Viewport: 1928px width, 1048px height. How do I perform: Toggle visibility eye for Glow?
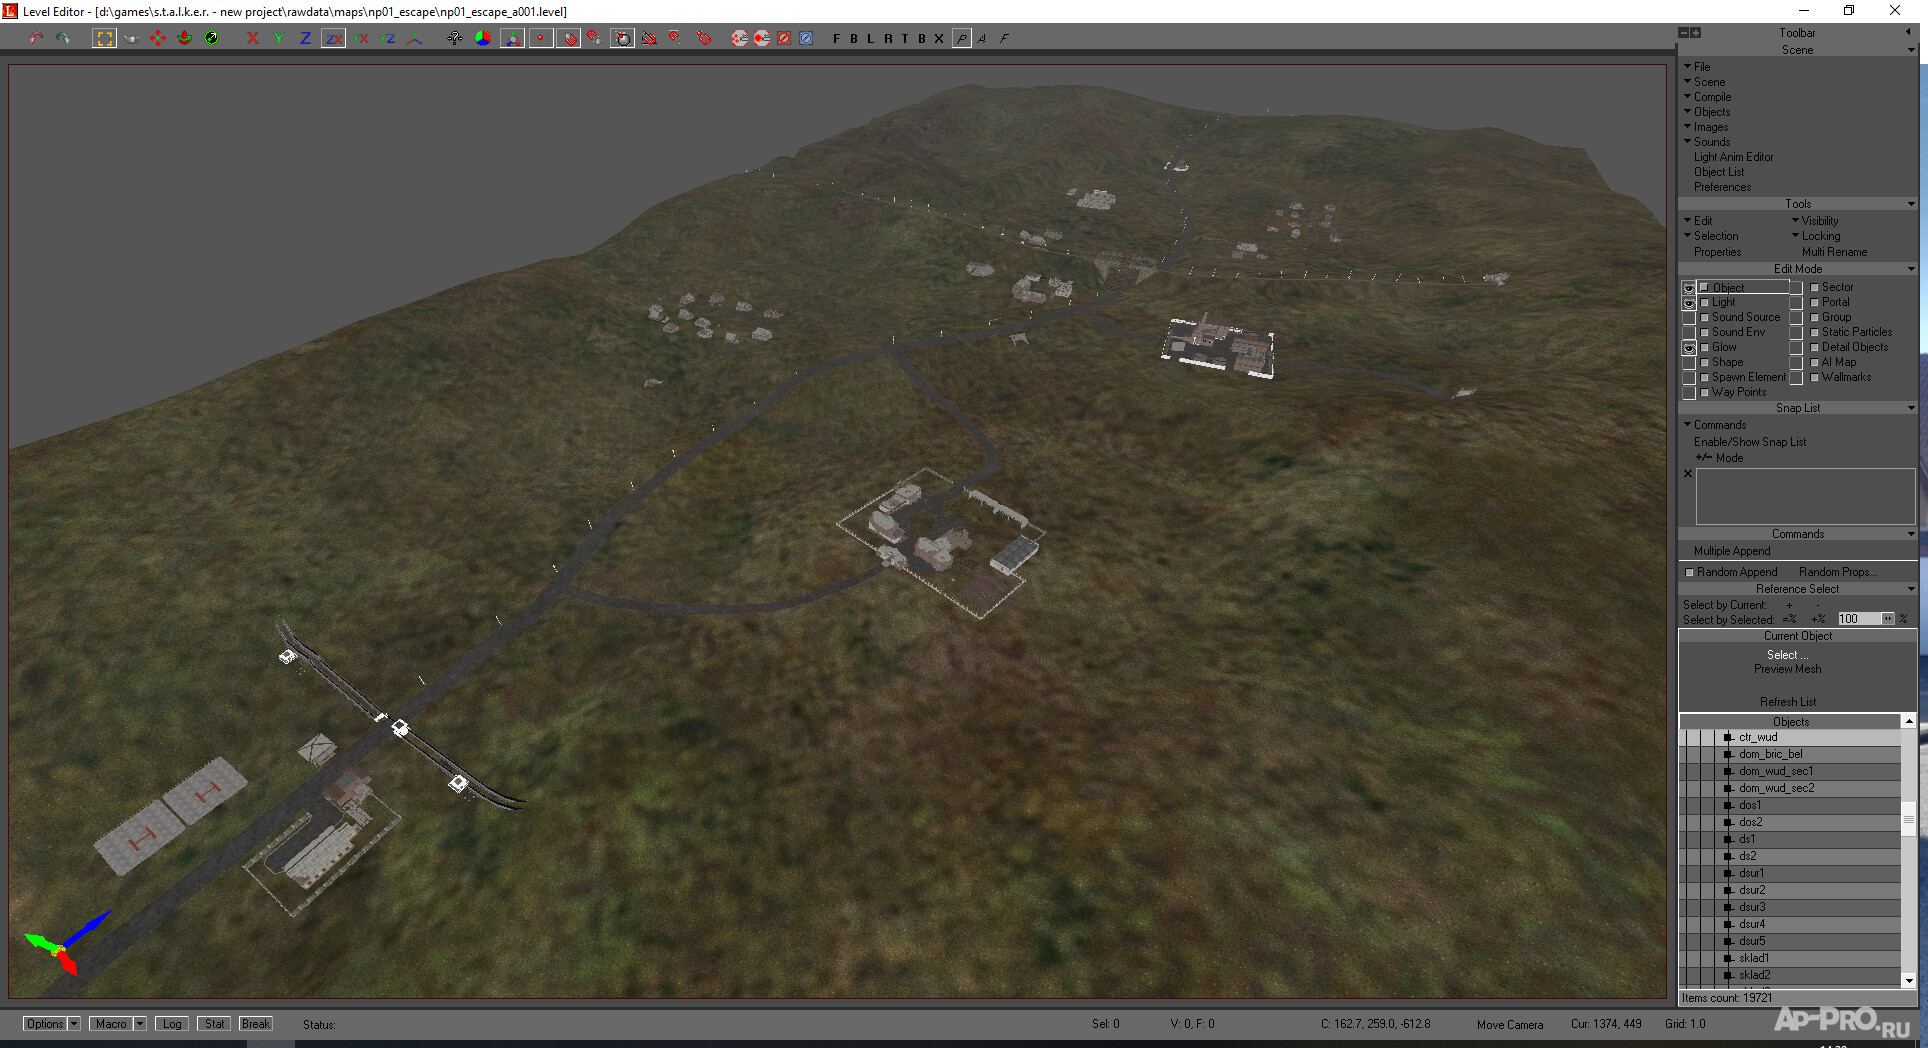click(x=1689, y=348)
